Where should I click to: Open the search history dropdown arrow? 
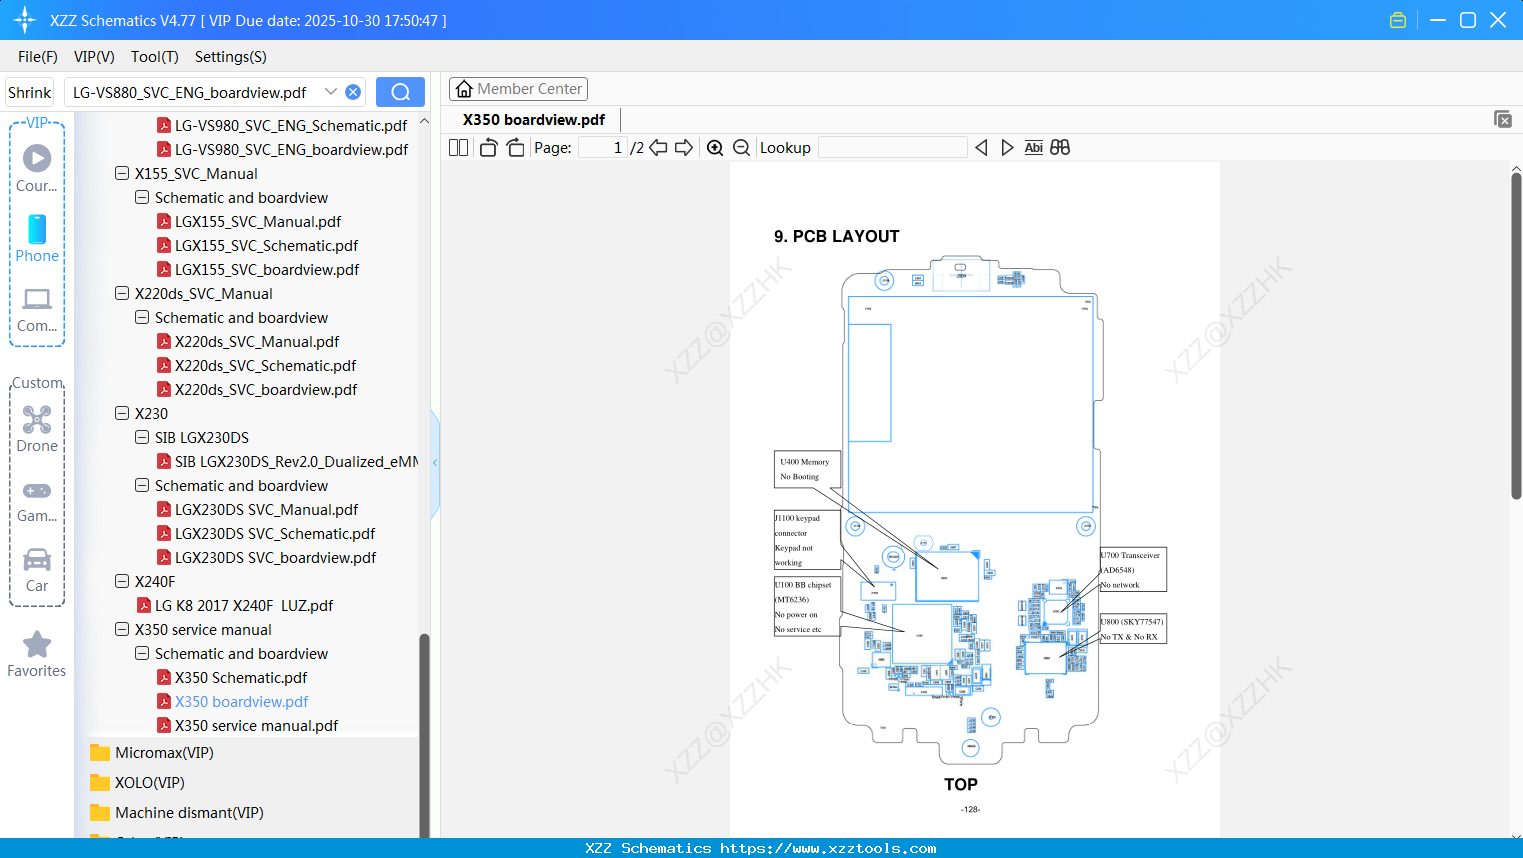pos(331,91)
